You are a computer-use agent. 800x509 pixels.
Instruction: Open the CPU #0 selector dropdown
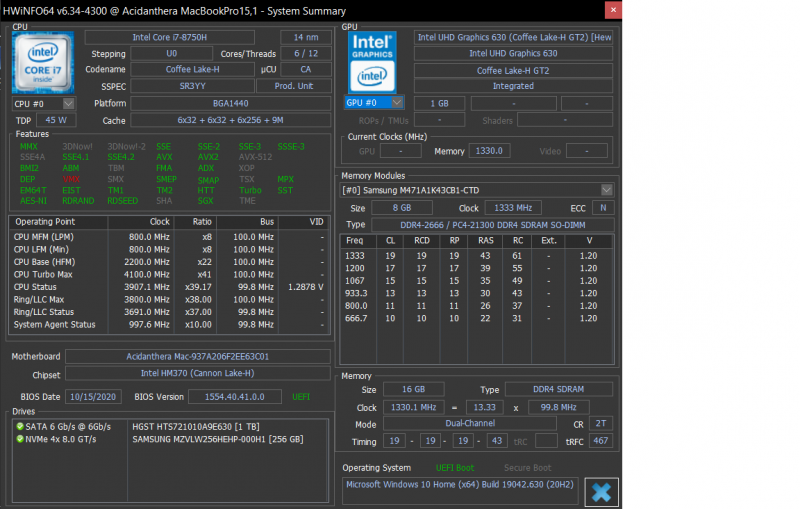tap(69, 103)
